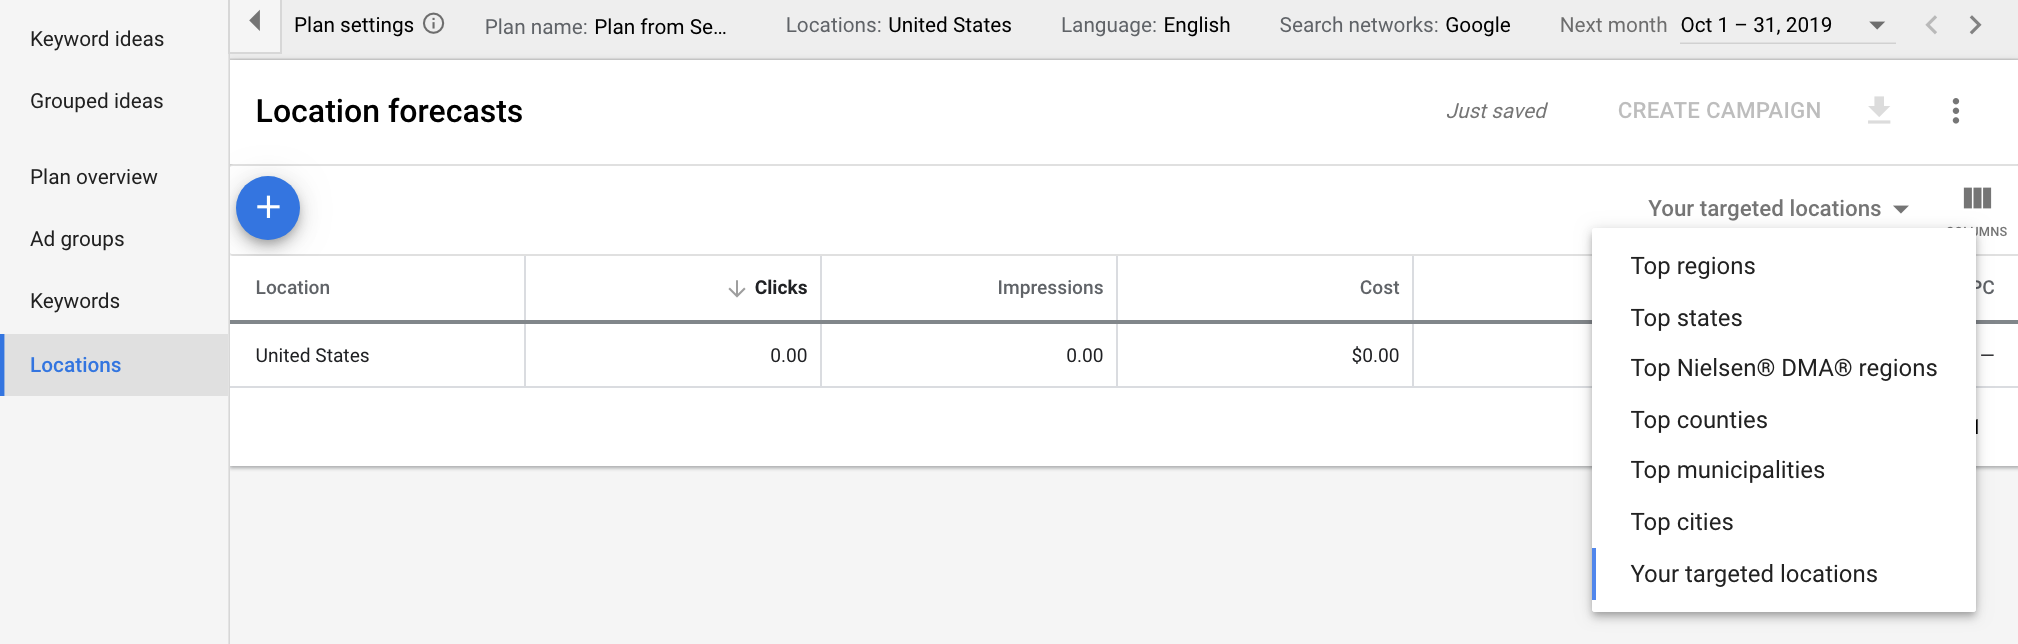Viewport: 2018px width, 644px height.
Task: Edit Locations United States plan setting
Action: pos(898,25)
